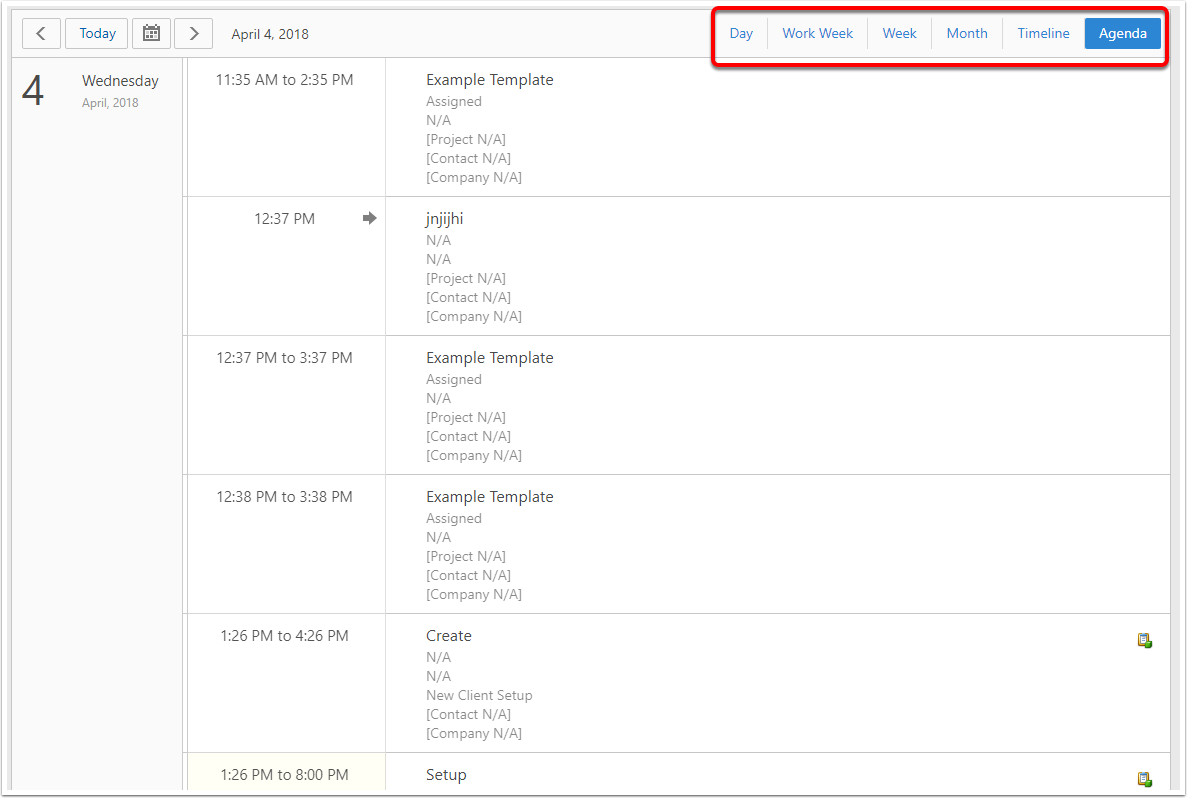Click arrow icon beside 12:37 PM entry
This screenshot has width=1187, height=798.
click(x=369, y=218)
